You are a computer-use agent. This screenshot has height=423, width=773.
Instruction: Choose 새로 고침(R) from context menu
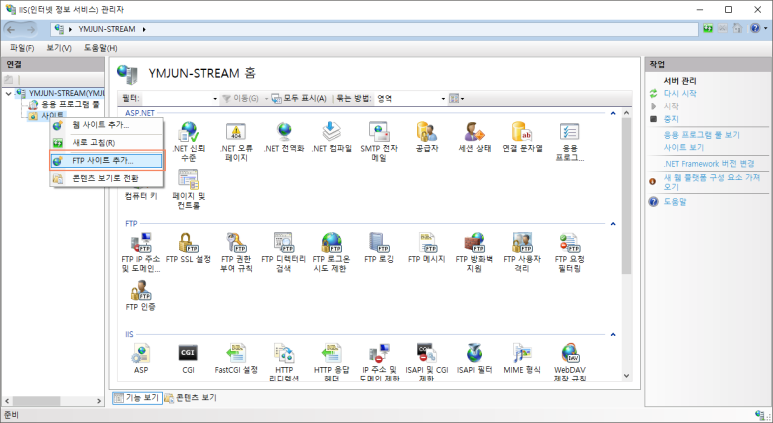click(106, 143)
